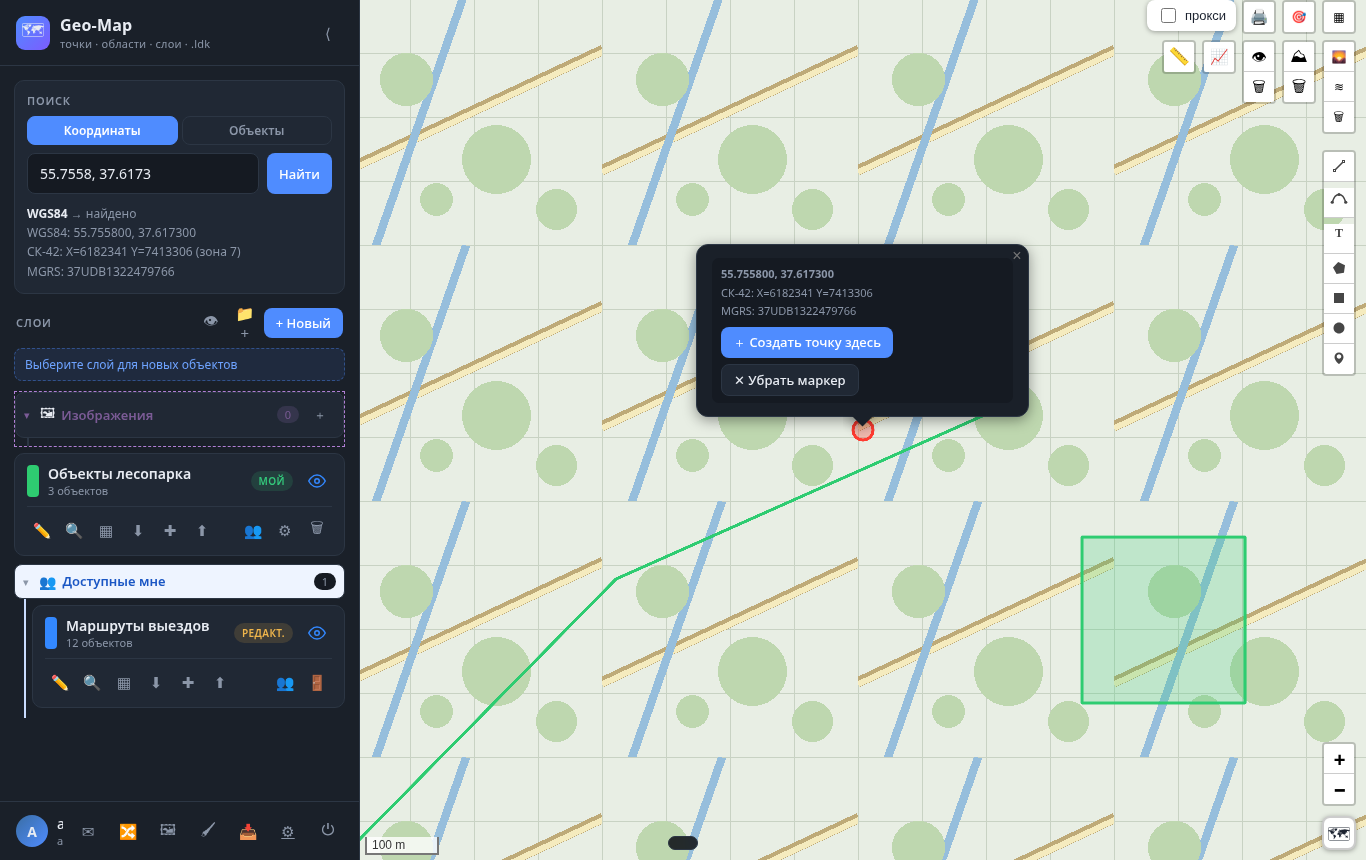Toggle visibility of Маршруты выездов layer
The width and height of the screenshot is (1366, 860).
317,633
